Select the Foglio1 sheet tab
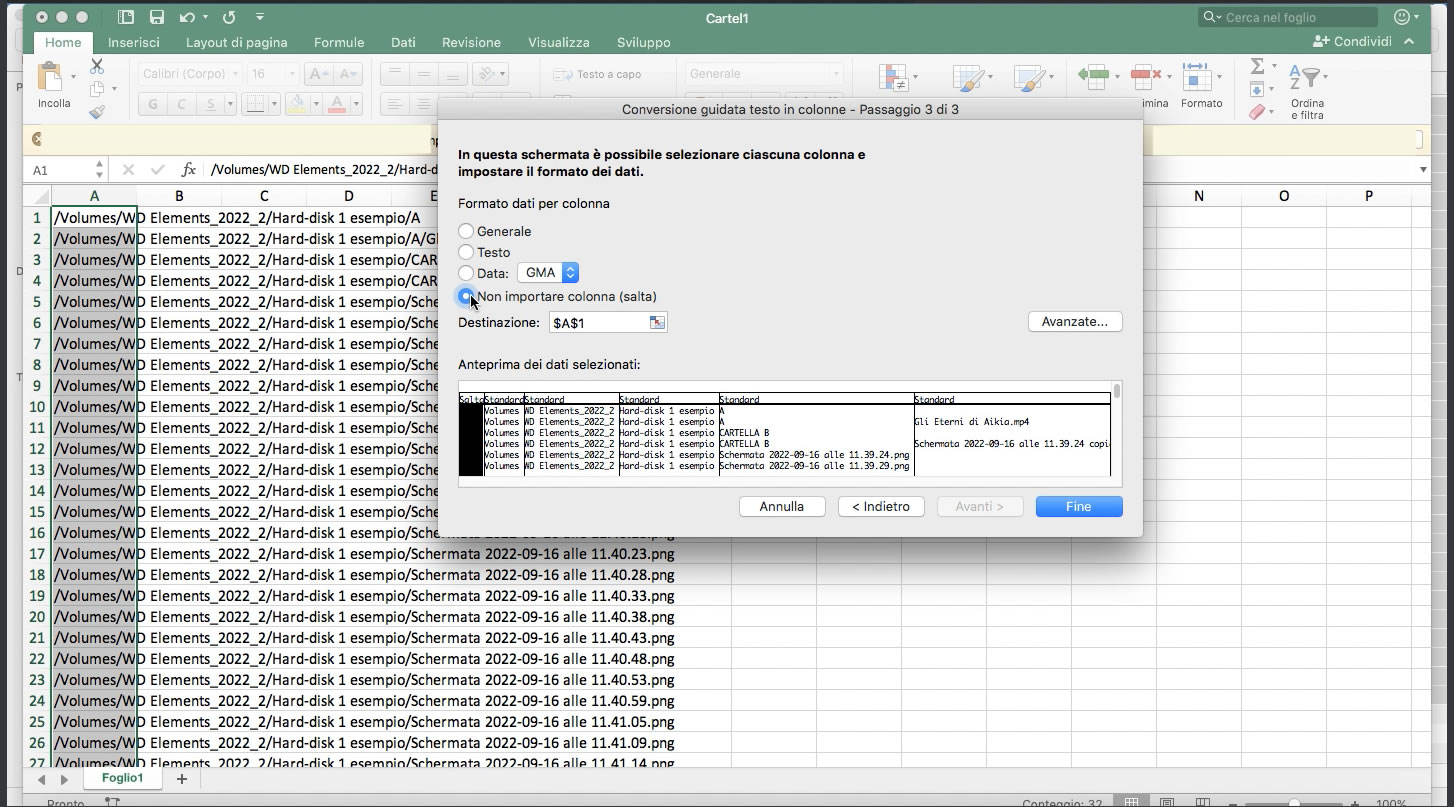Viewport: 1454px width, 807px height. (122, 778)
